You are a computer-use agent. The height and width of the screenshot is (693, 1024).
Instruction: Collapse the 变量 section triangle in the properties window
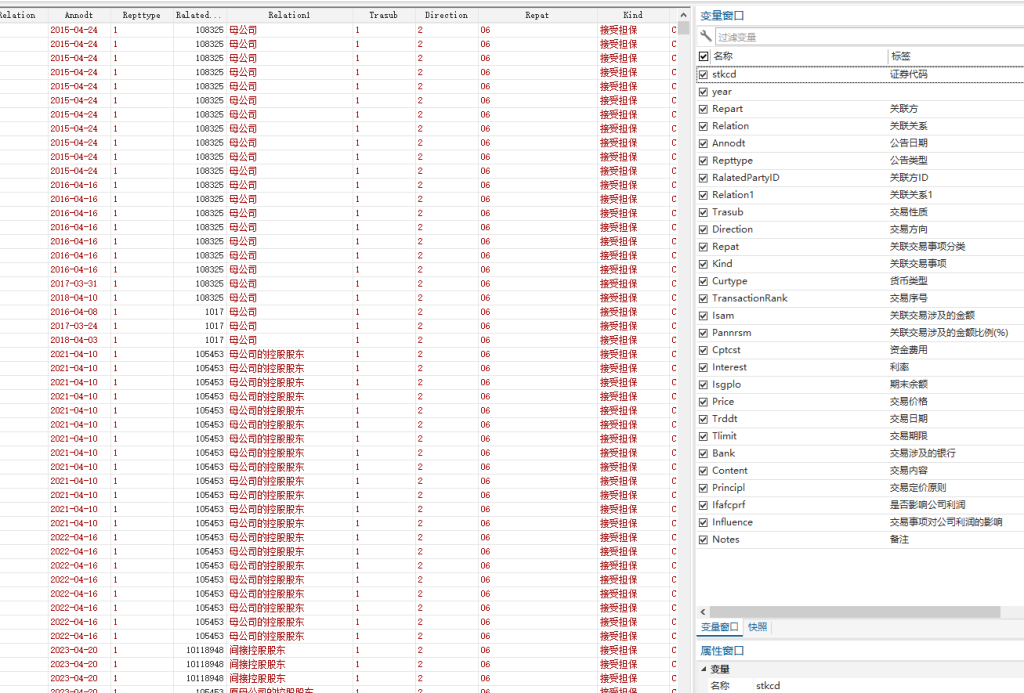click(x=703, y=669)
